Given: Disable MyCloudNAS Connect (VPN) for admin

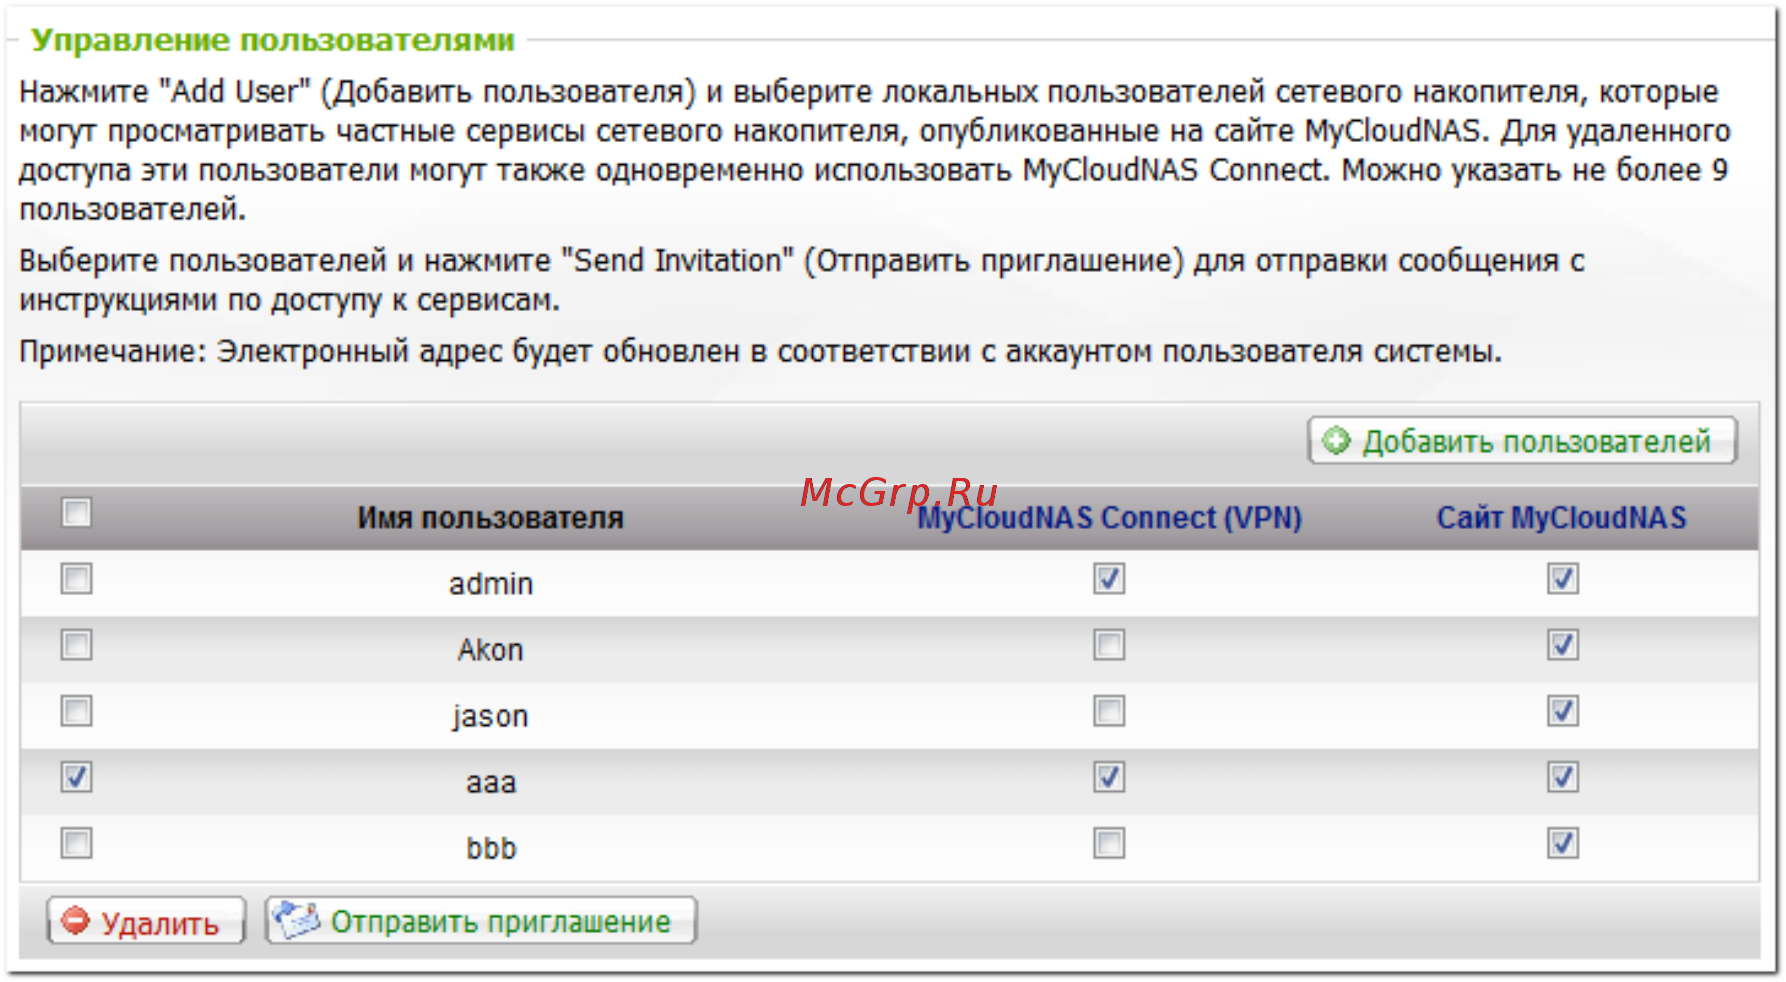Looking at the screenshot, I should [1109, 579].
